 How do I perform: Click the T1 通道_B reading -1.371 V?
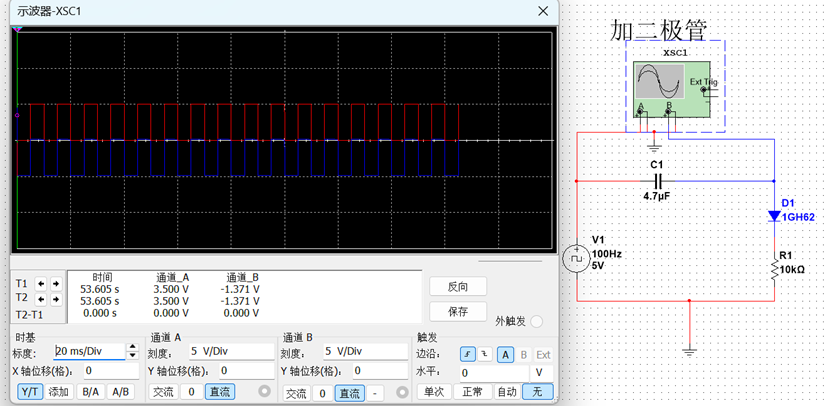click(x=240, y=290)
